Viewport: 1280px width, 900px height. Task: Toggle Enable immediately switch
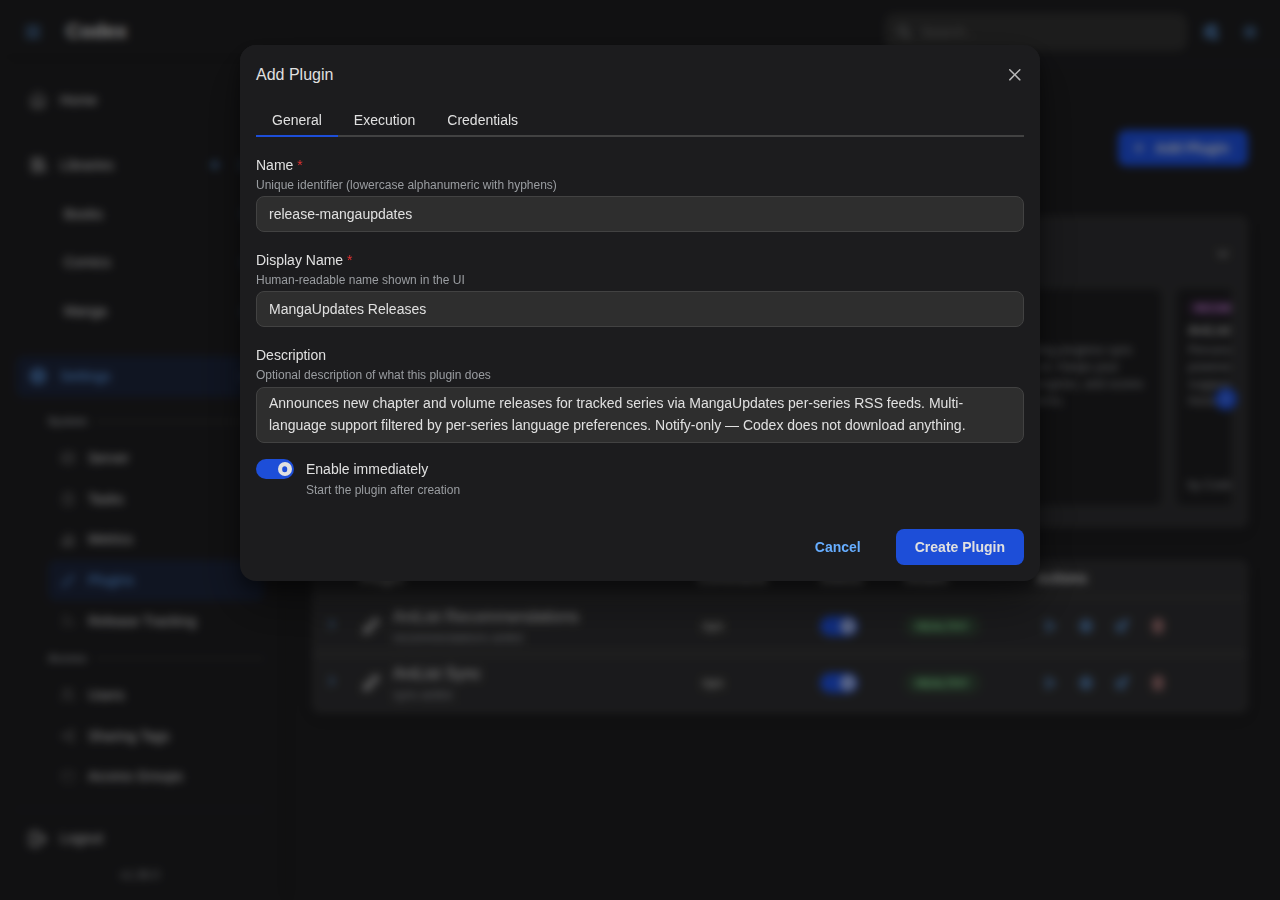[274, 469]
